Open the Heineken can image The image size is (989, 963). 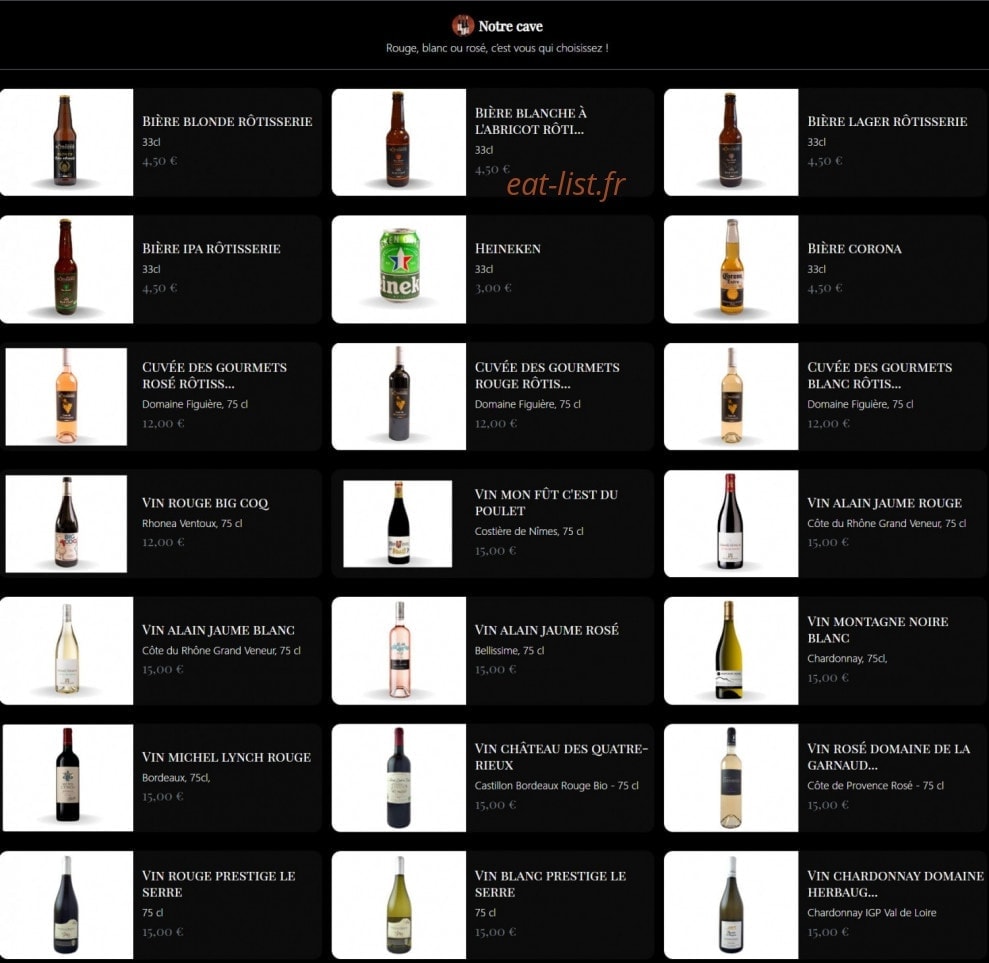[399, 269]
